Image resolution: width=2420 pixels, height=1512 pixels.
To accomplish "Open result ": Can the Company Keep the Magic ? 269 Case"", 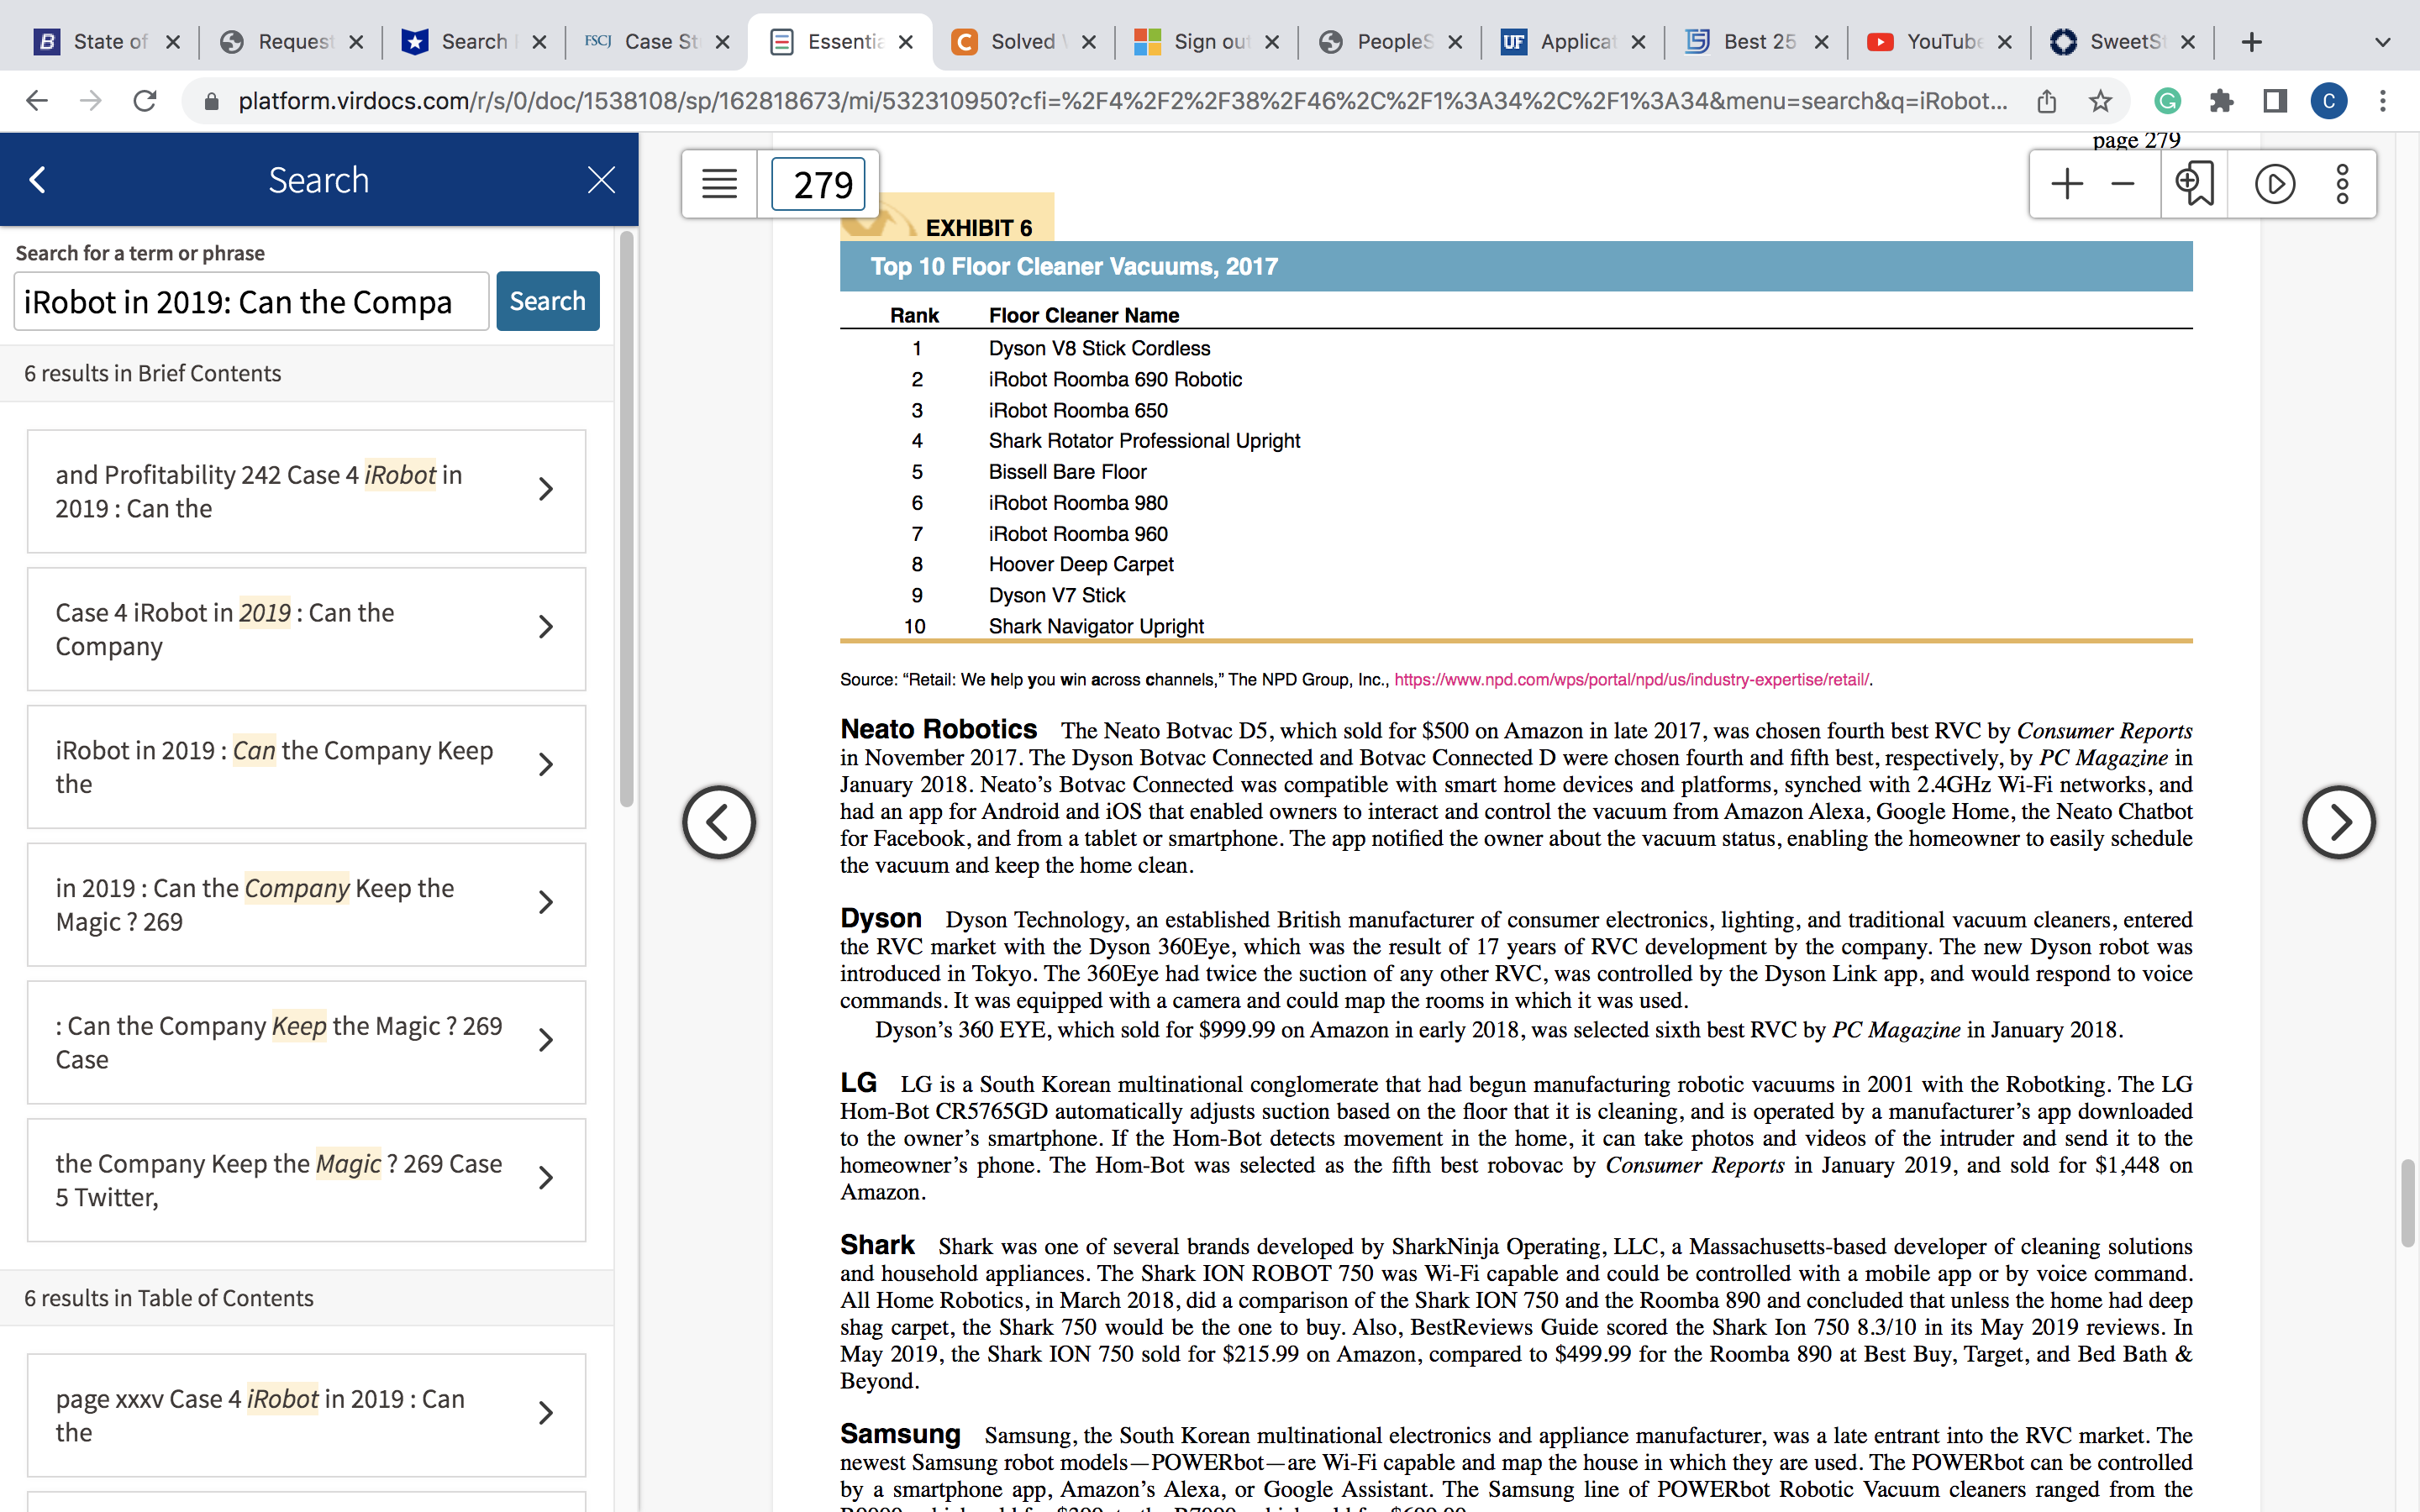I will pos(306,1042).
